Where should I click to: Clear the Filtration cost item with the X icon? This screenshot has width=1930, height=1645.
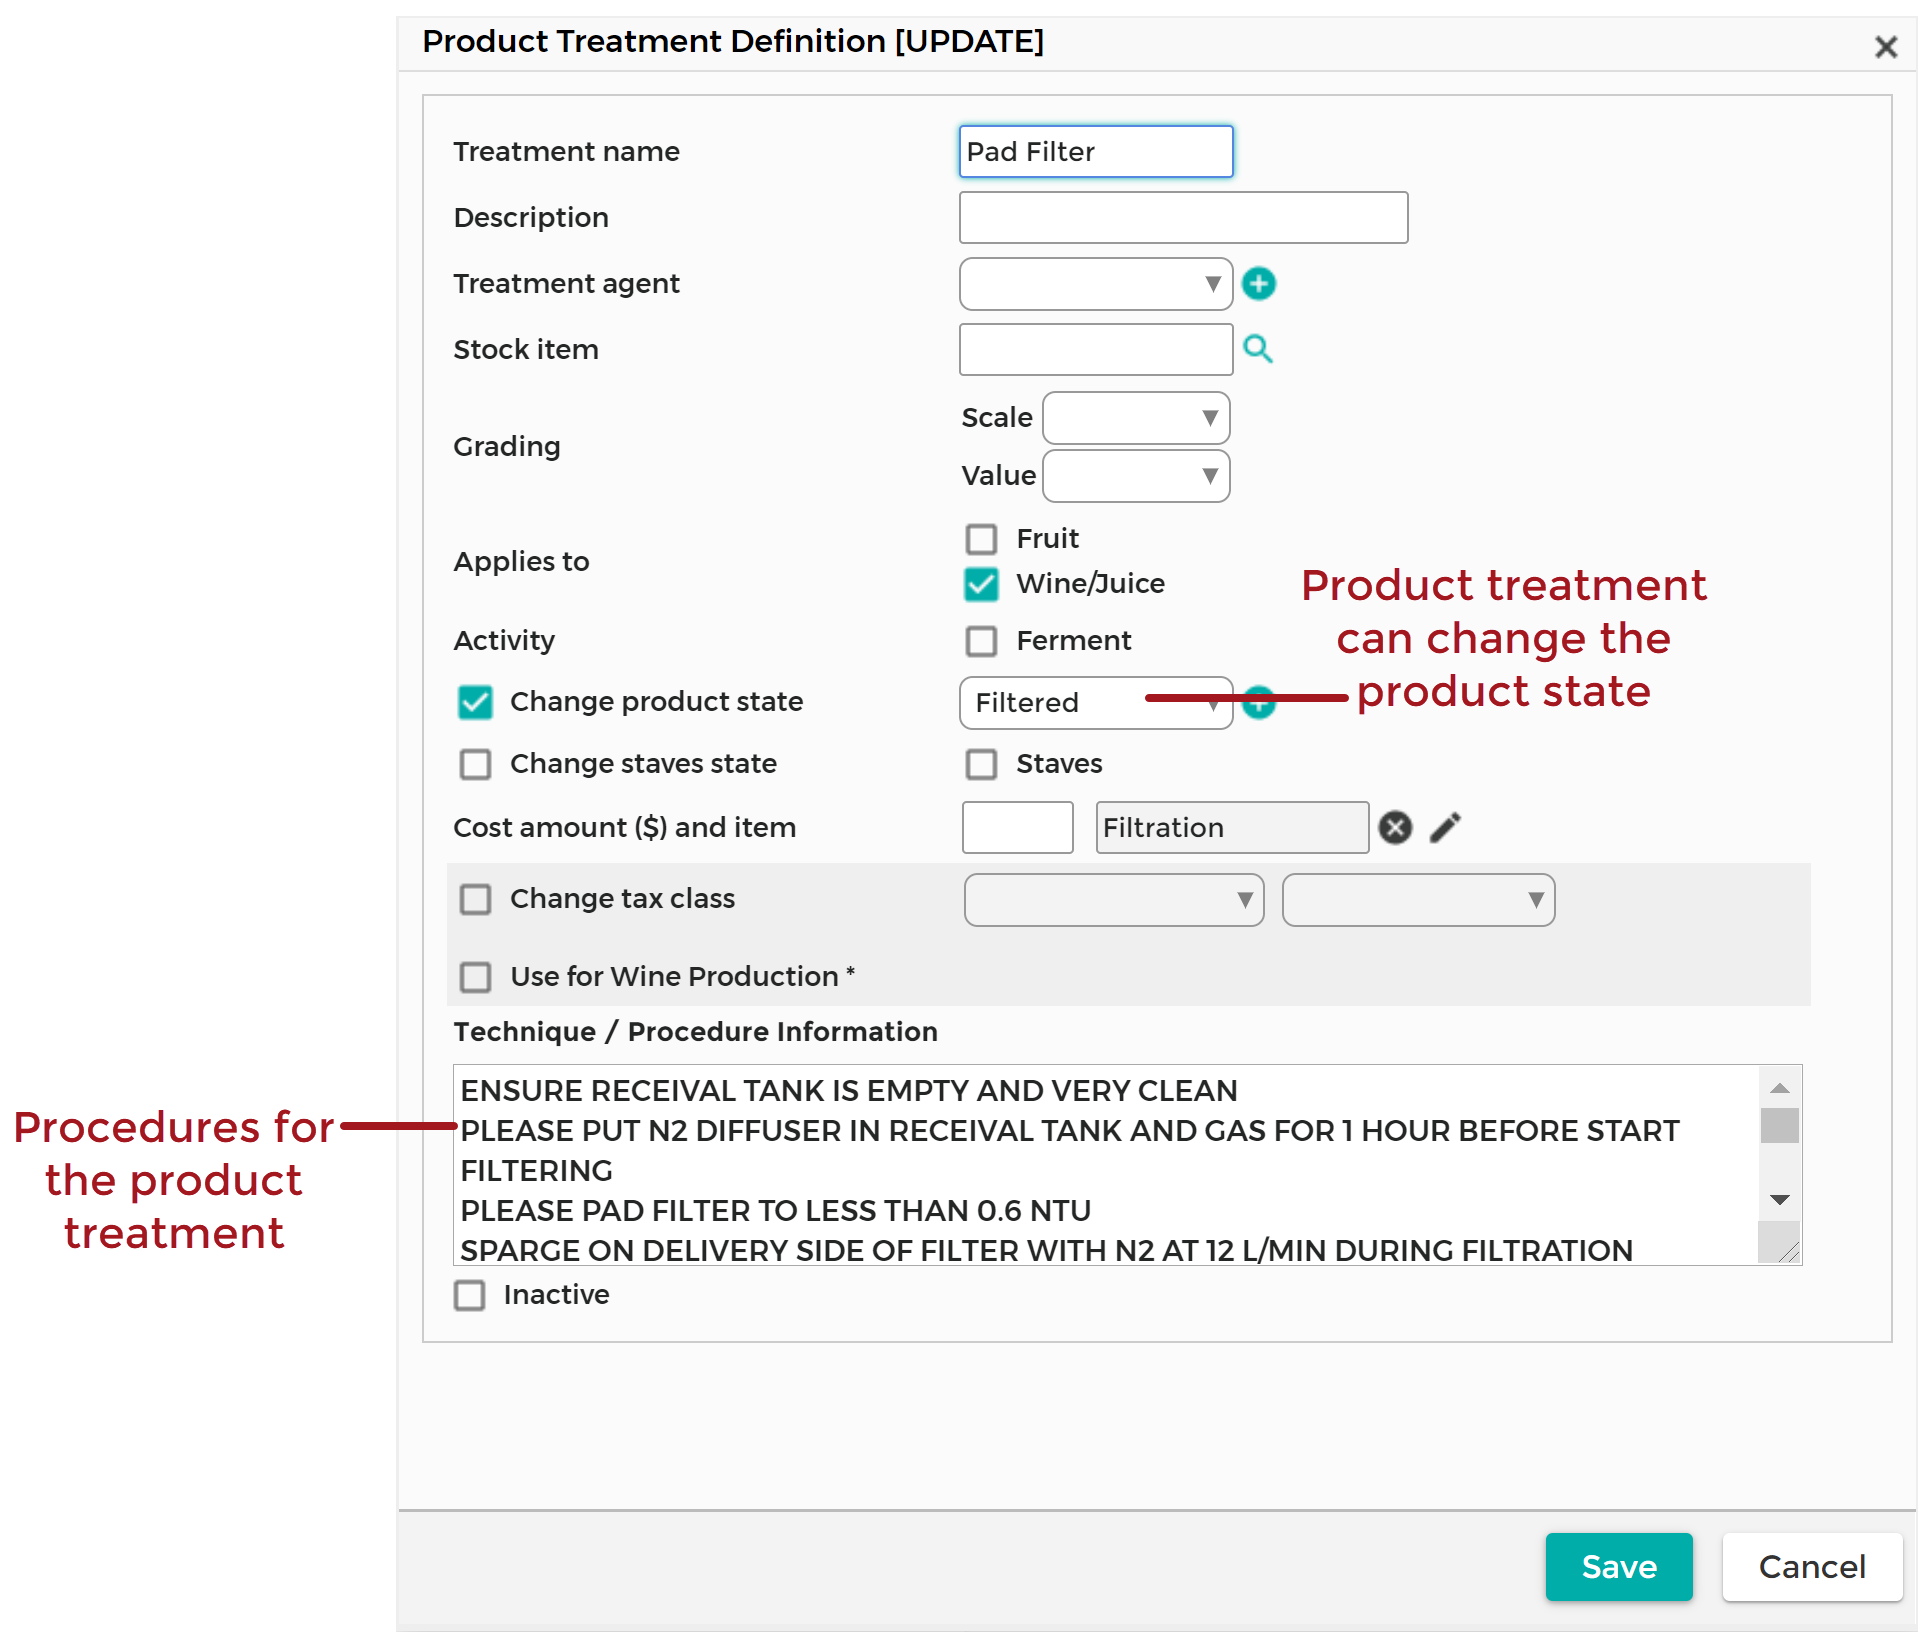point(1395,828)
